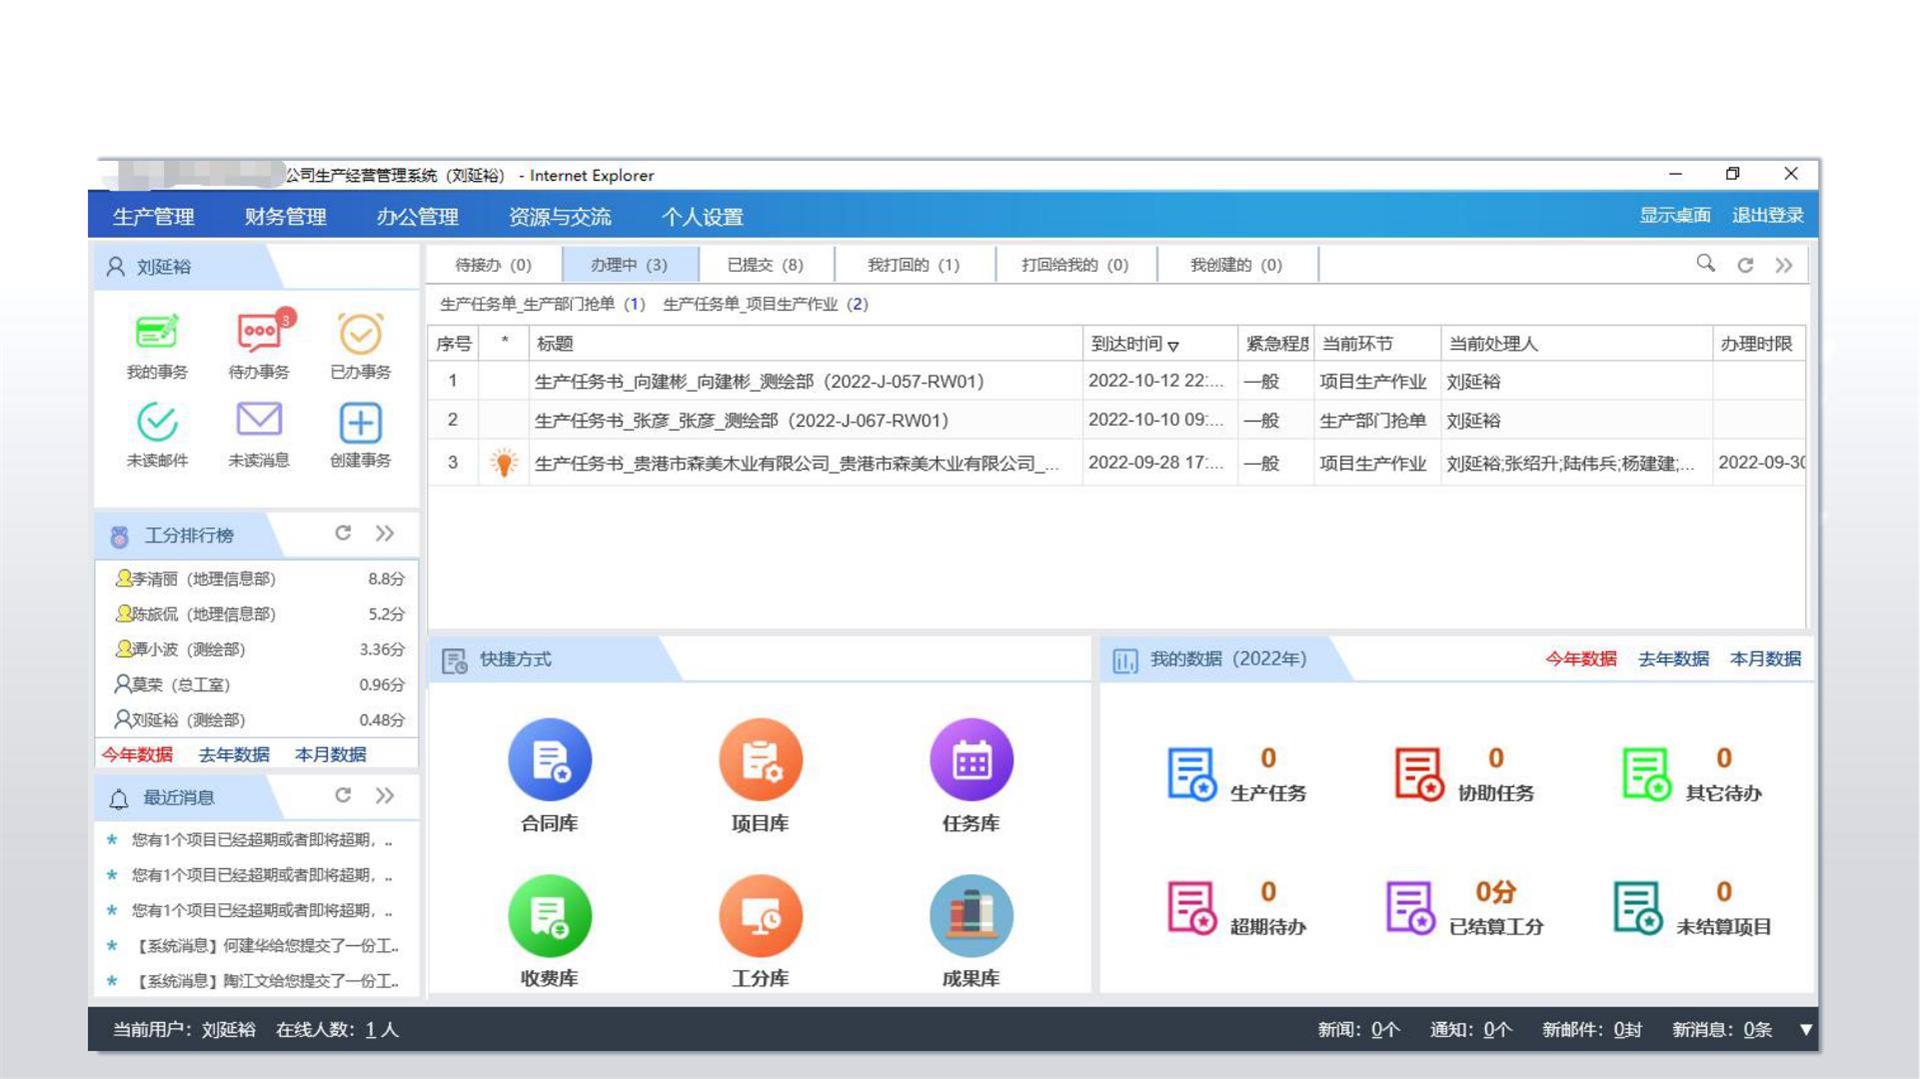This screenshot has height=1079, width=1920.
Task: Open the 成果库 shortcut icon
Action: [x=970, y=916]
